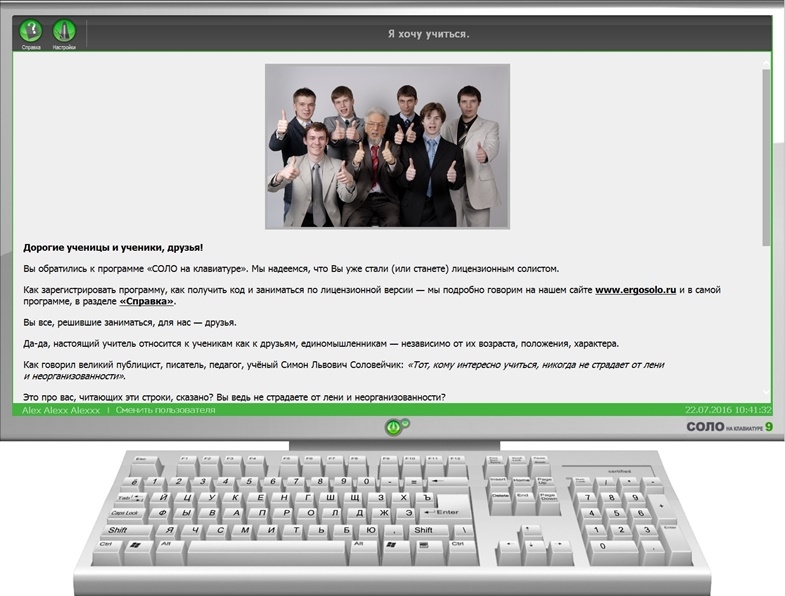Screen dimensions: 785x596
Task: Click Сменить пользователя to switch user
Action: [165, 410]
